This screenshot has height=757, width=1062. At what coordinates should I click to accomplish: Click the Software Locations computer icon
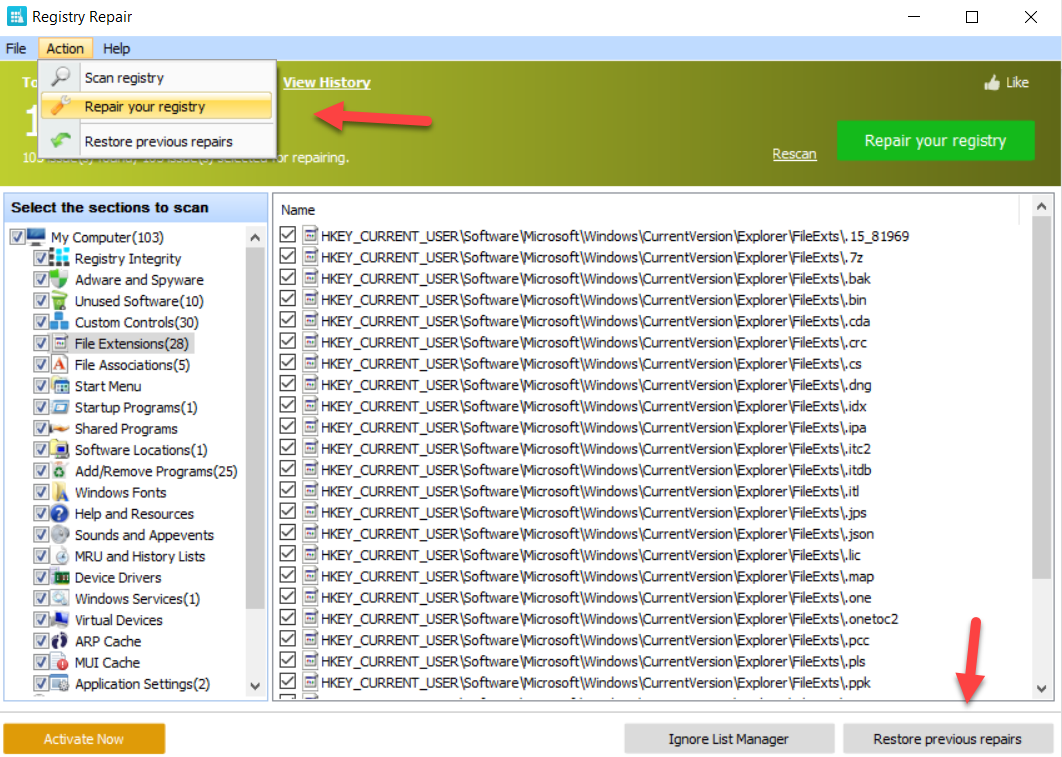60,450
